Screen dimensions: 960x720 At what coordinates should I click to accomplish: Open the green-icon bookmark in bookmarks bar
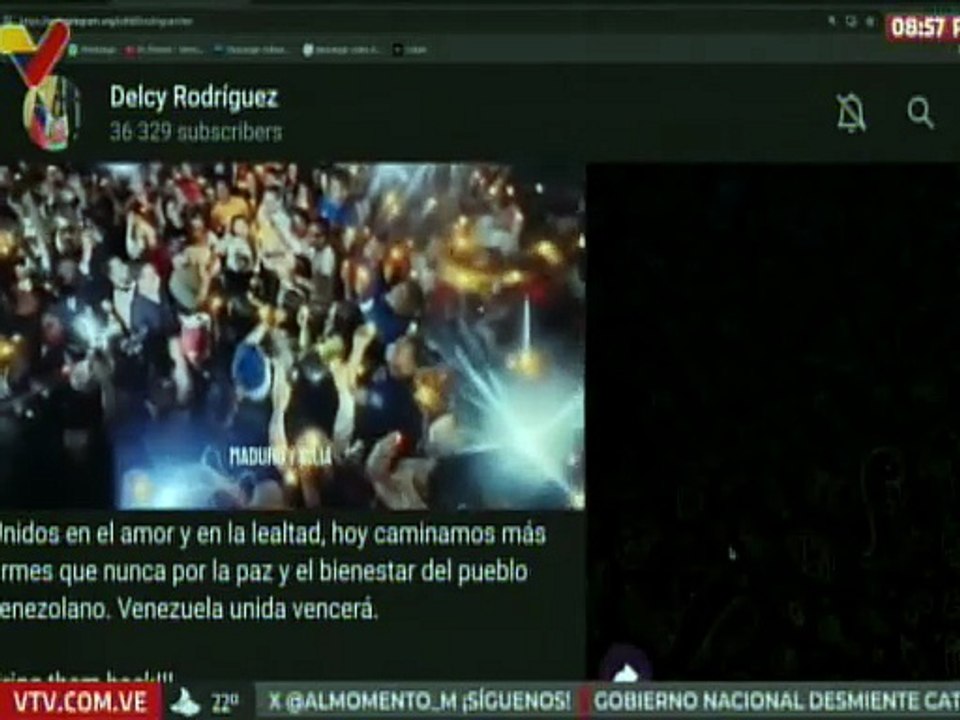click(x=92, y=50)
